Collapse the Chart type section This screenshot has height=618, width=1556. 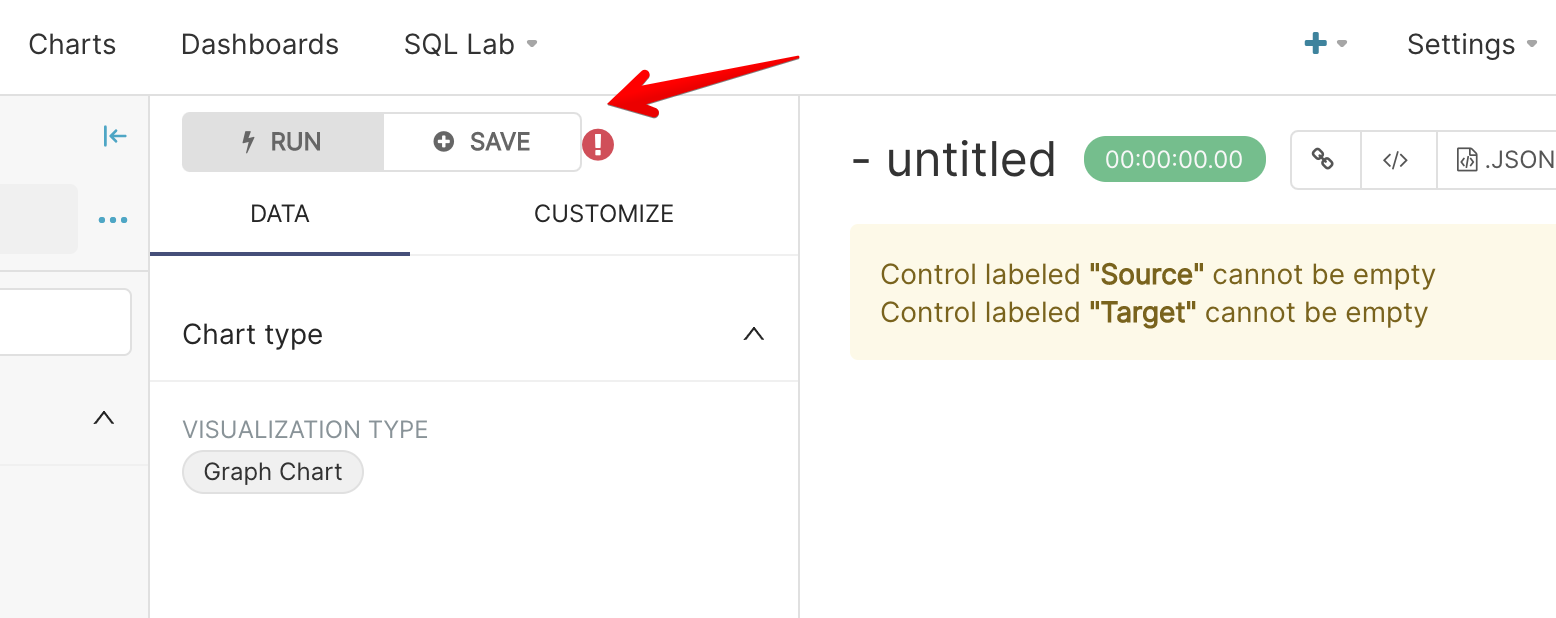[753, 335]
